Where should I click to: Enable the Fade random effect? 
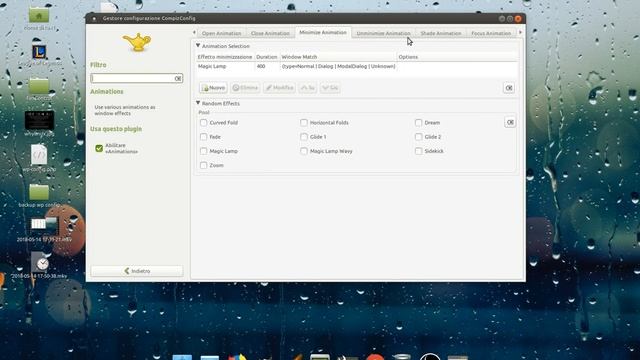203,137
